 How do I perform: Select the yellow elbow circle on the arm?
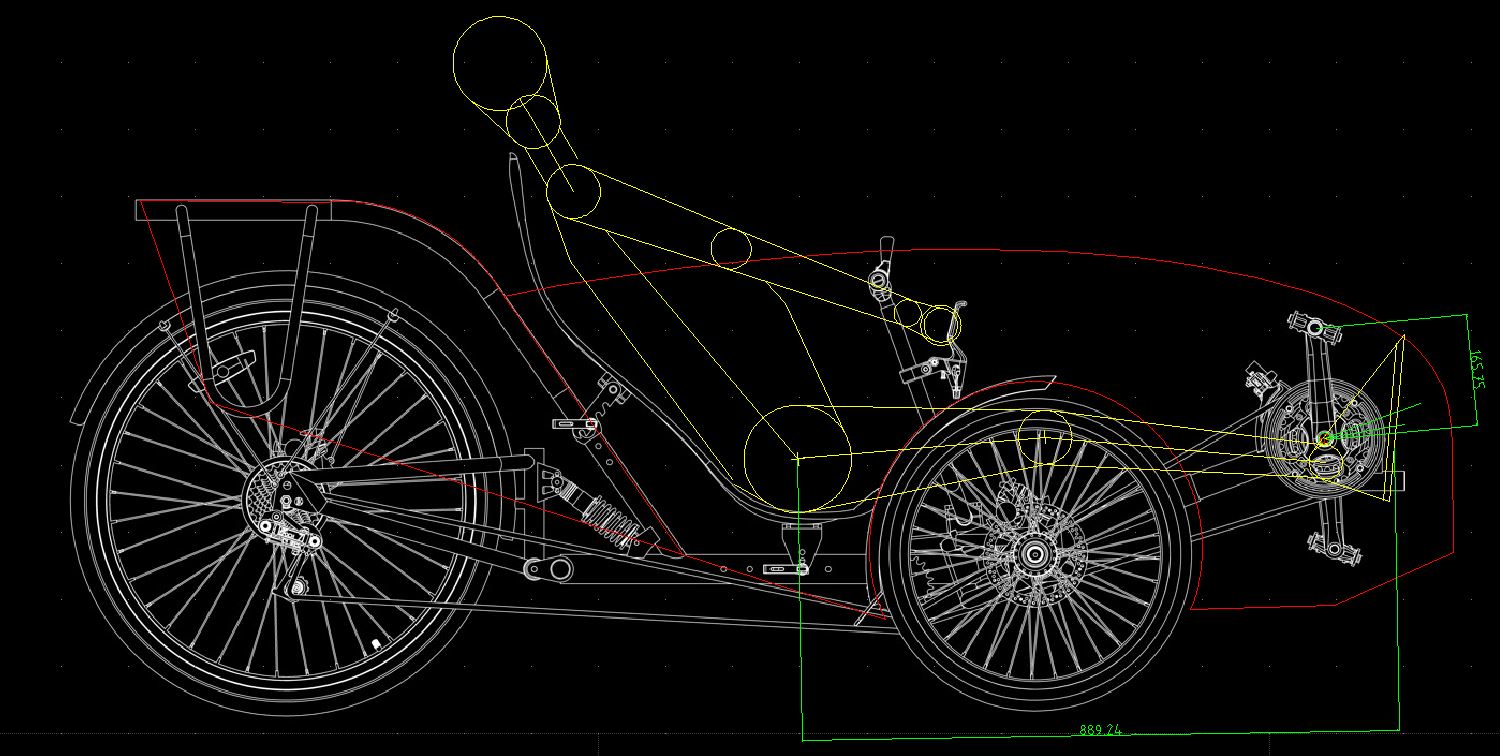tap(731, 249)
